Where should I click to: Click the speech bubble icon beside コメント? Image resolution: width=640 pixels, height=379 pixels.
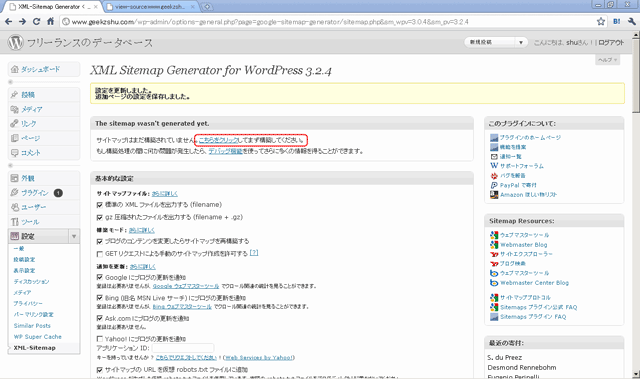tap(14, 153)
